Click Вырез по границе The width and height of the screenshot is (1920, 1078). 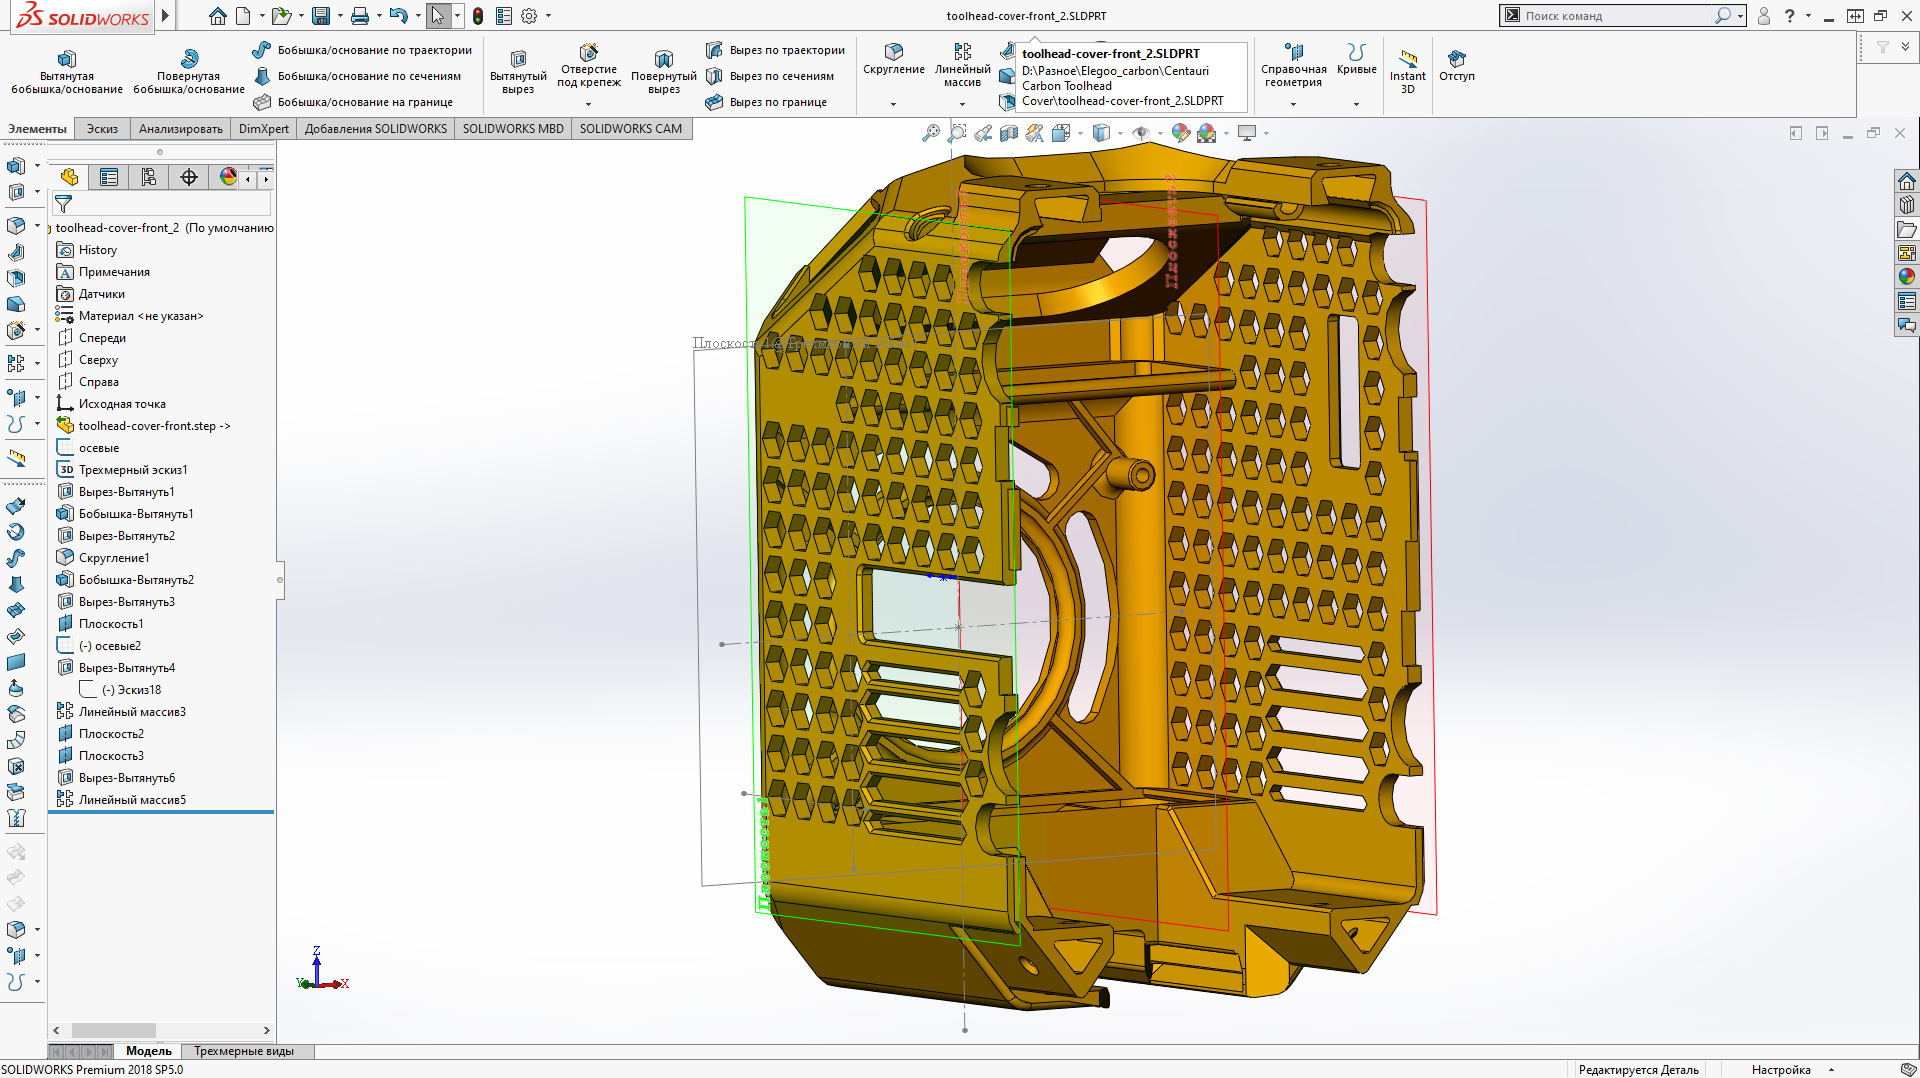pos(766,102)
